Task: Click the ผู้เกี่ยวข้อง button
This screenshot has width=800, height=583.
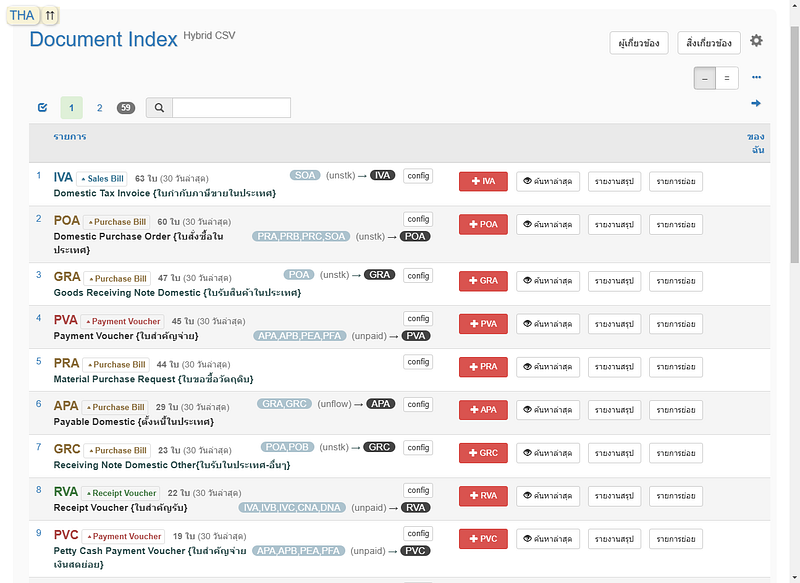Action: (638, 43)
